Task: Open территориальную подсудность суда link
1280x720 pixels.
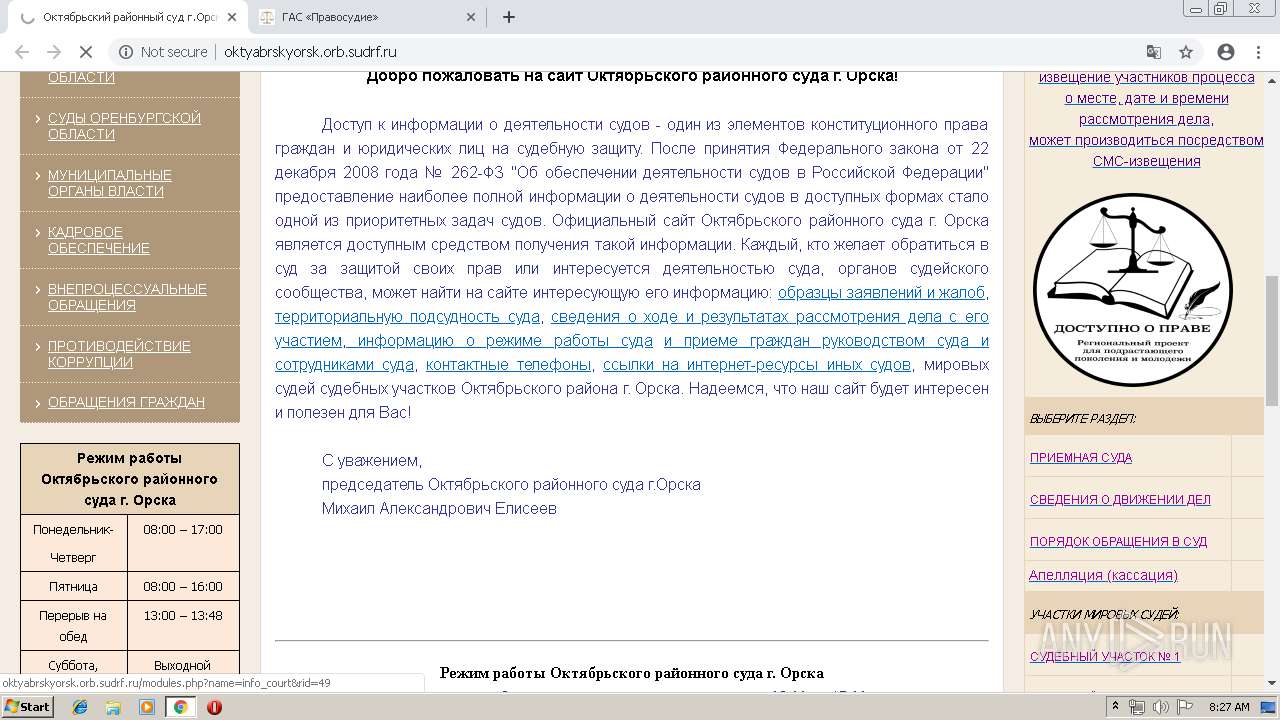Action: click(407, 316)
